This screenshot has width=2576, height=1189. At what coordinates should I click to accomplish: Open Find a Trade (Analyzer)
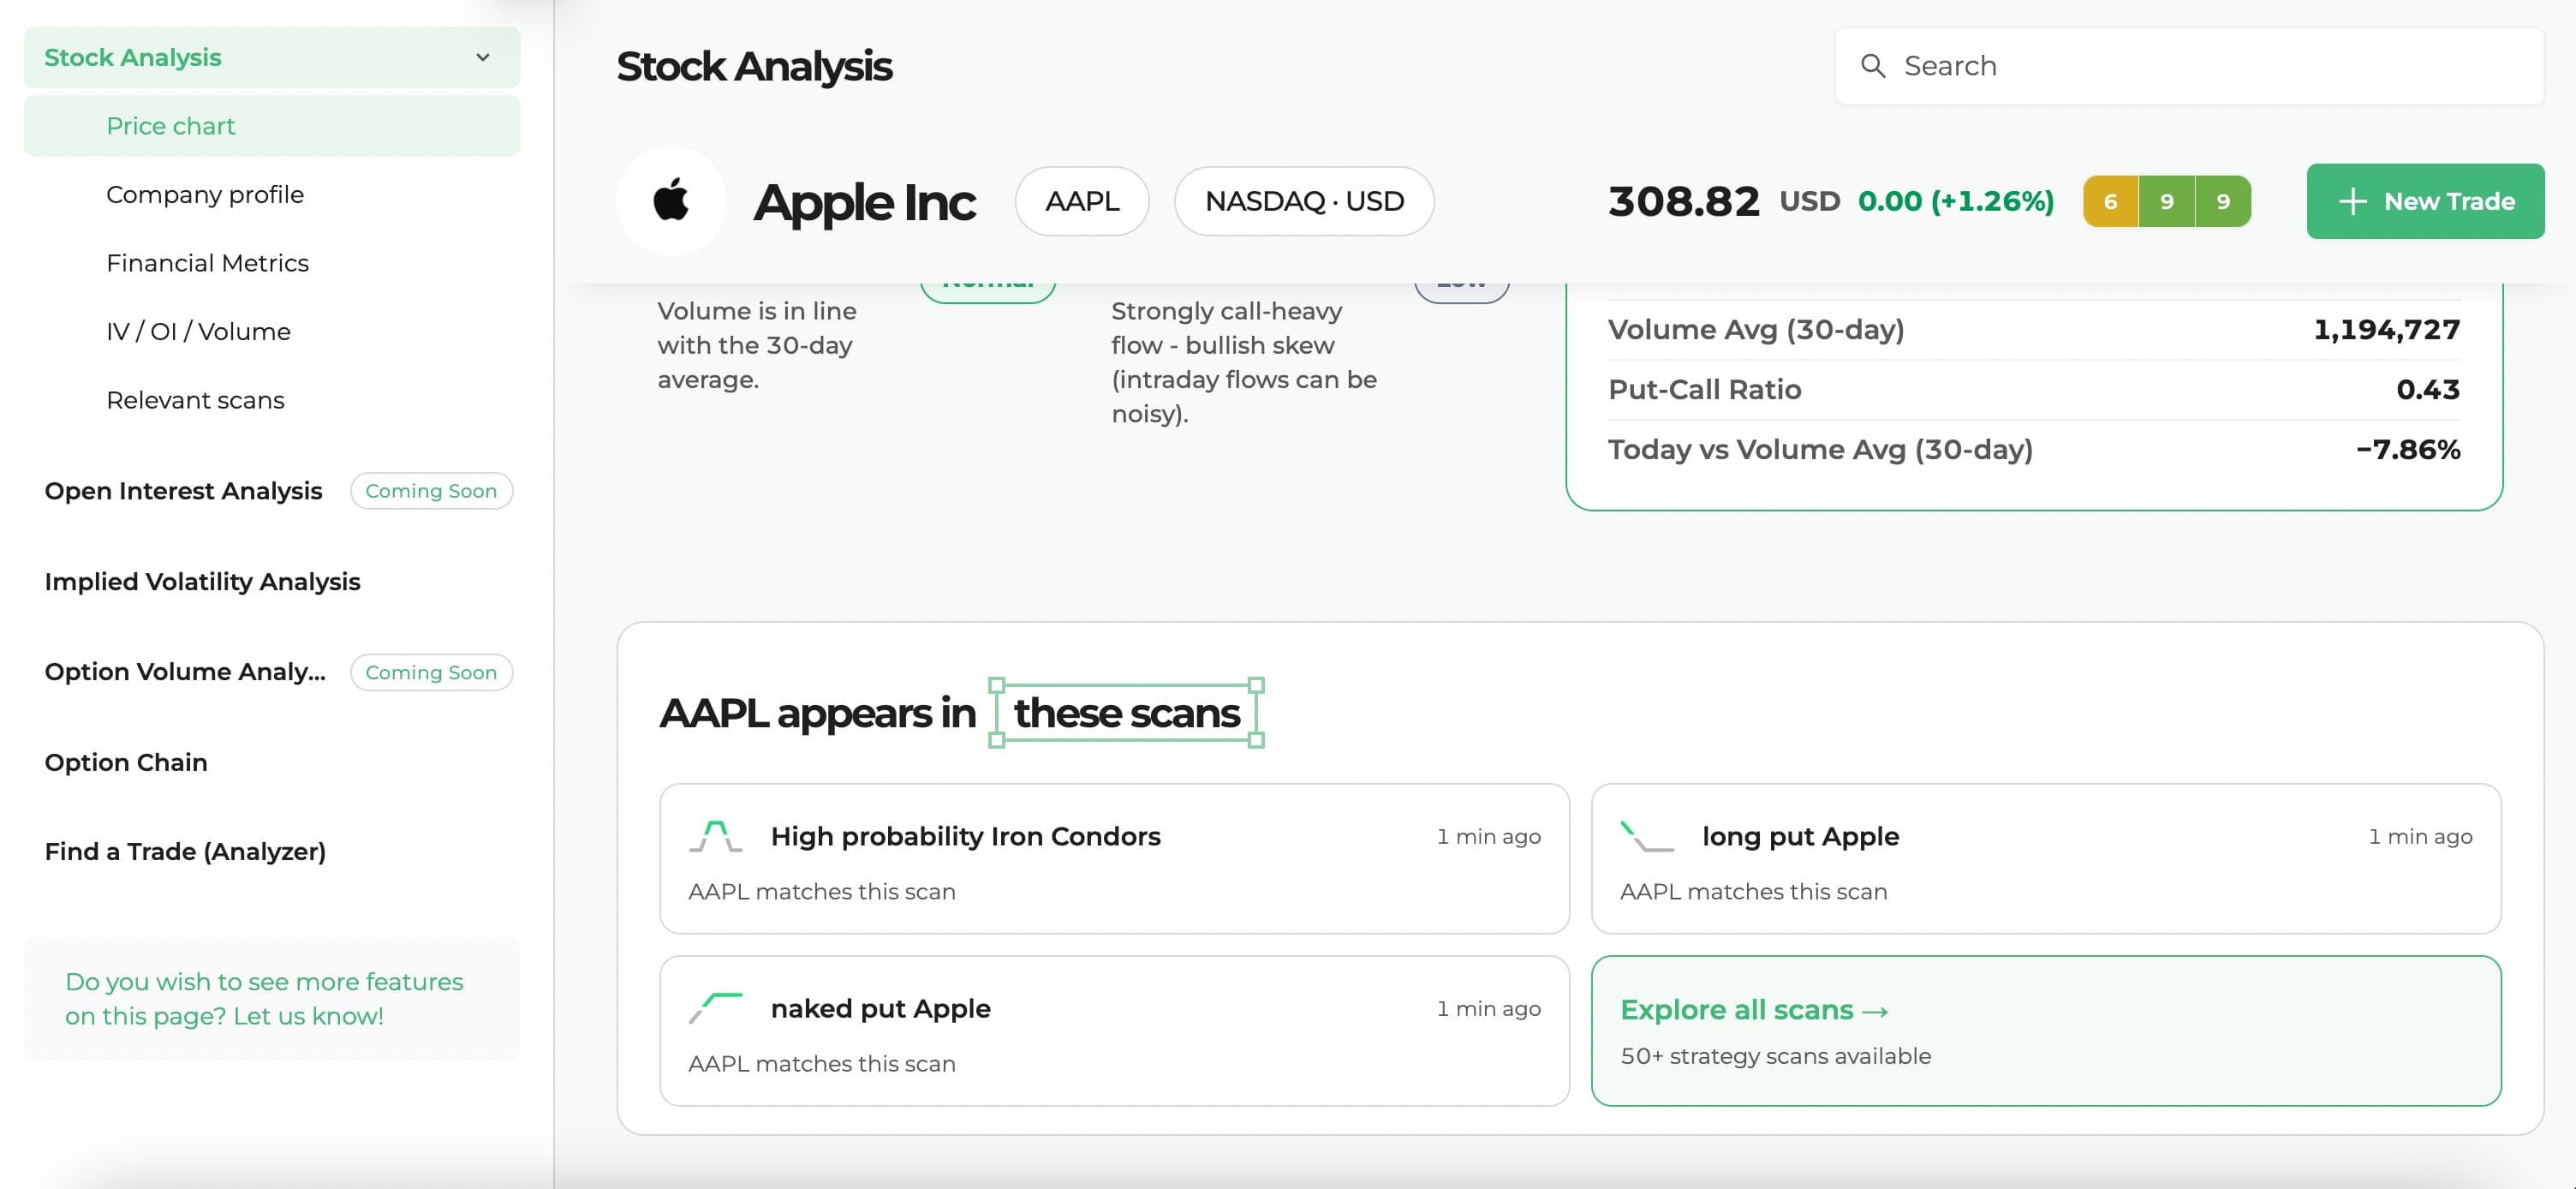[186, 851]
